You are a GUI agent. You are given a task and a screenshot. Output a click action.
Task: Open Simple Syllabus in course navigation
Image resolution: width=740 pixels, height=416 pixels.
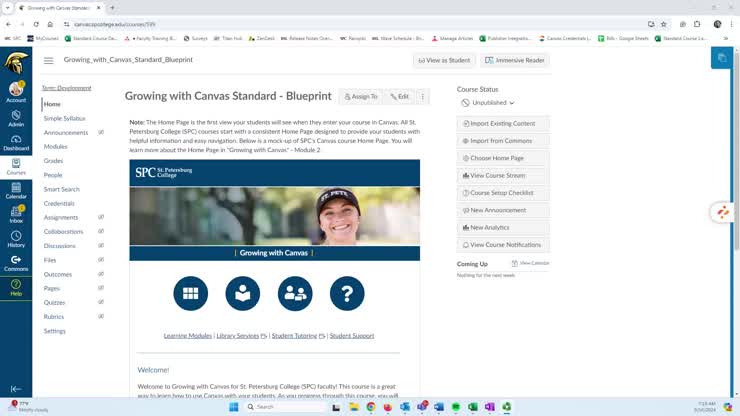[x=64, y=119]
